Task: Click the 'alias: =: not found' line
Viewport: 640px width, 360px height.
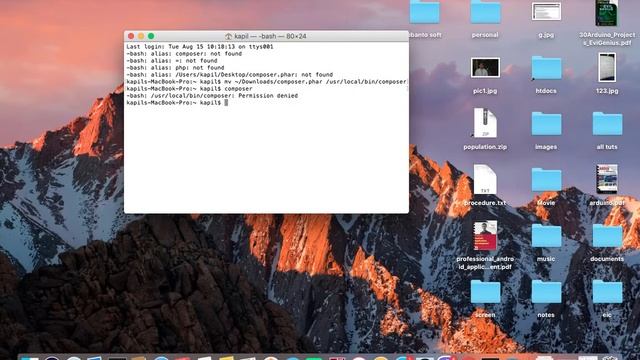Action: tap(172, 60)
